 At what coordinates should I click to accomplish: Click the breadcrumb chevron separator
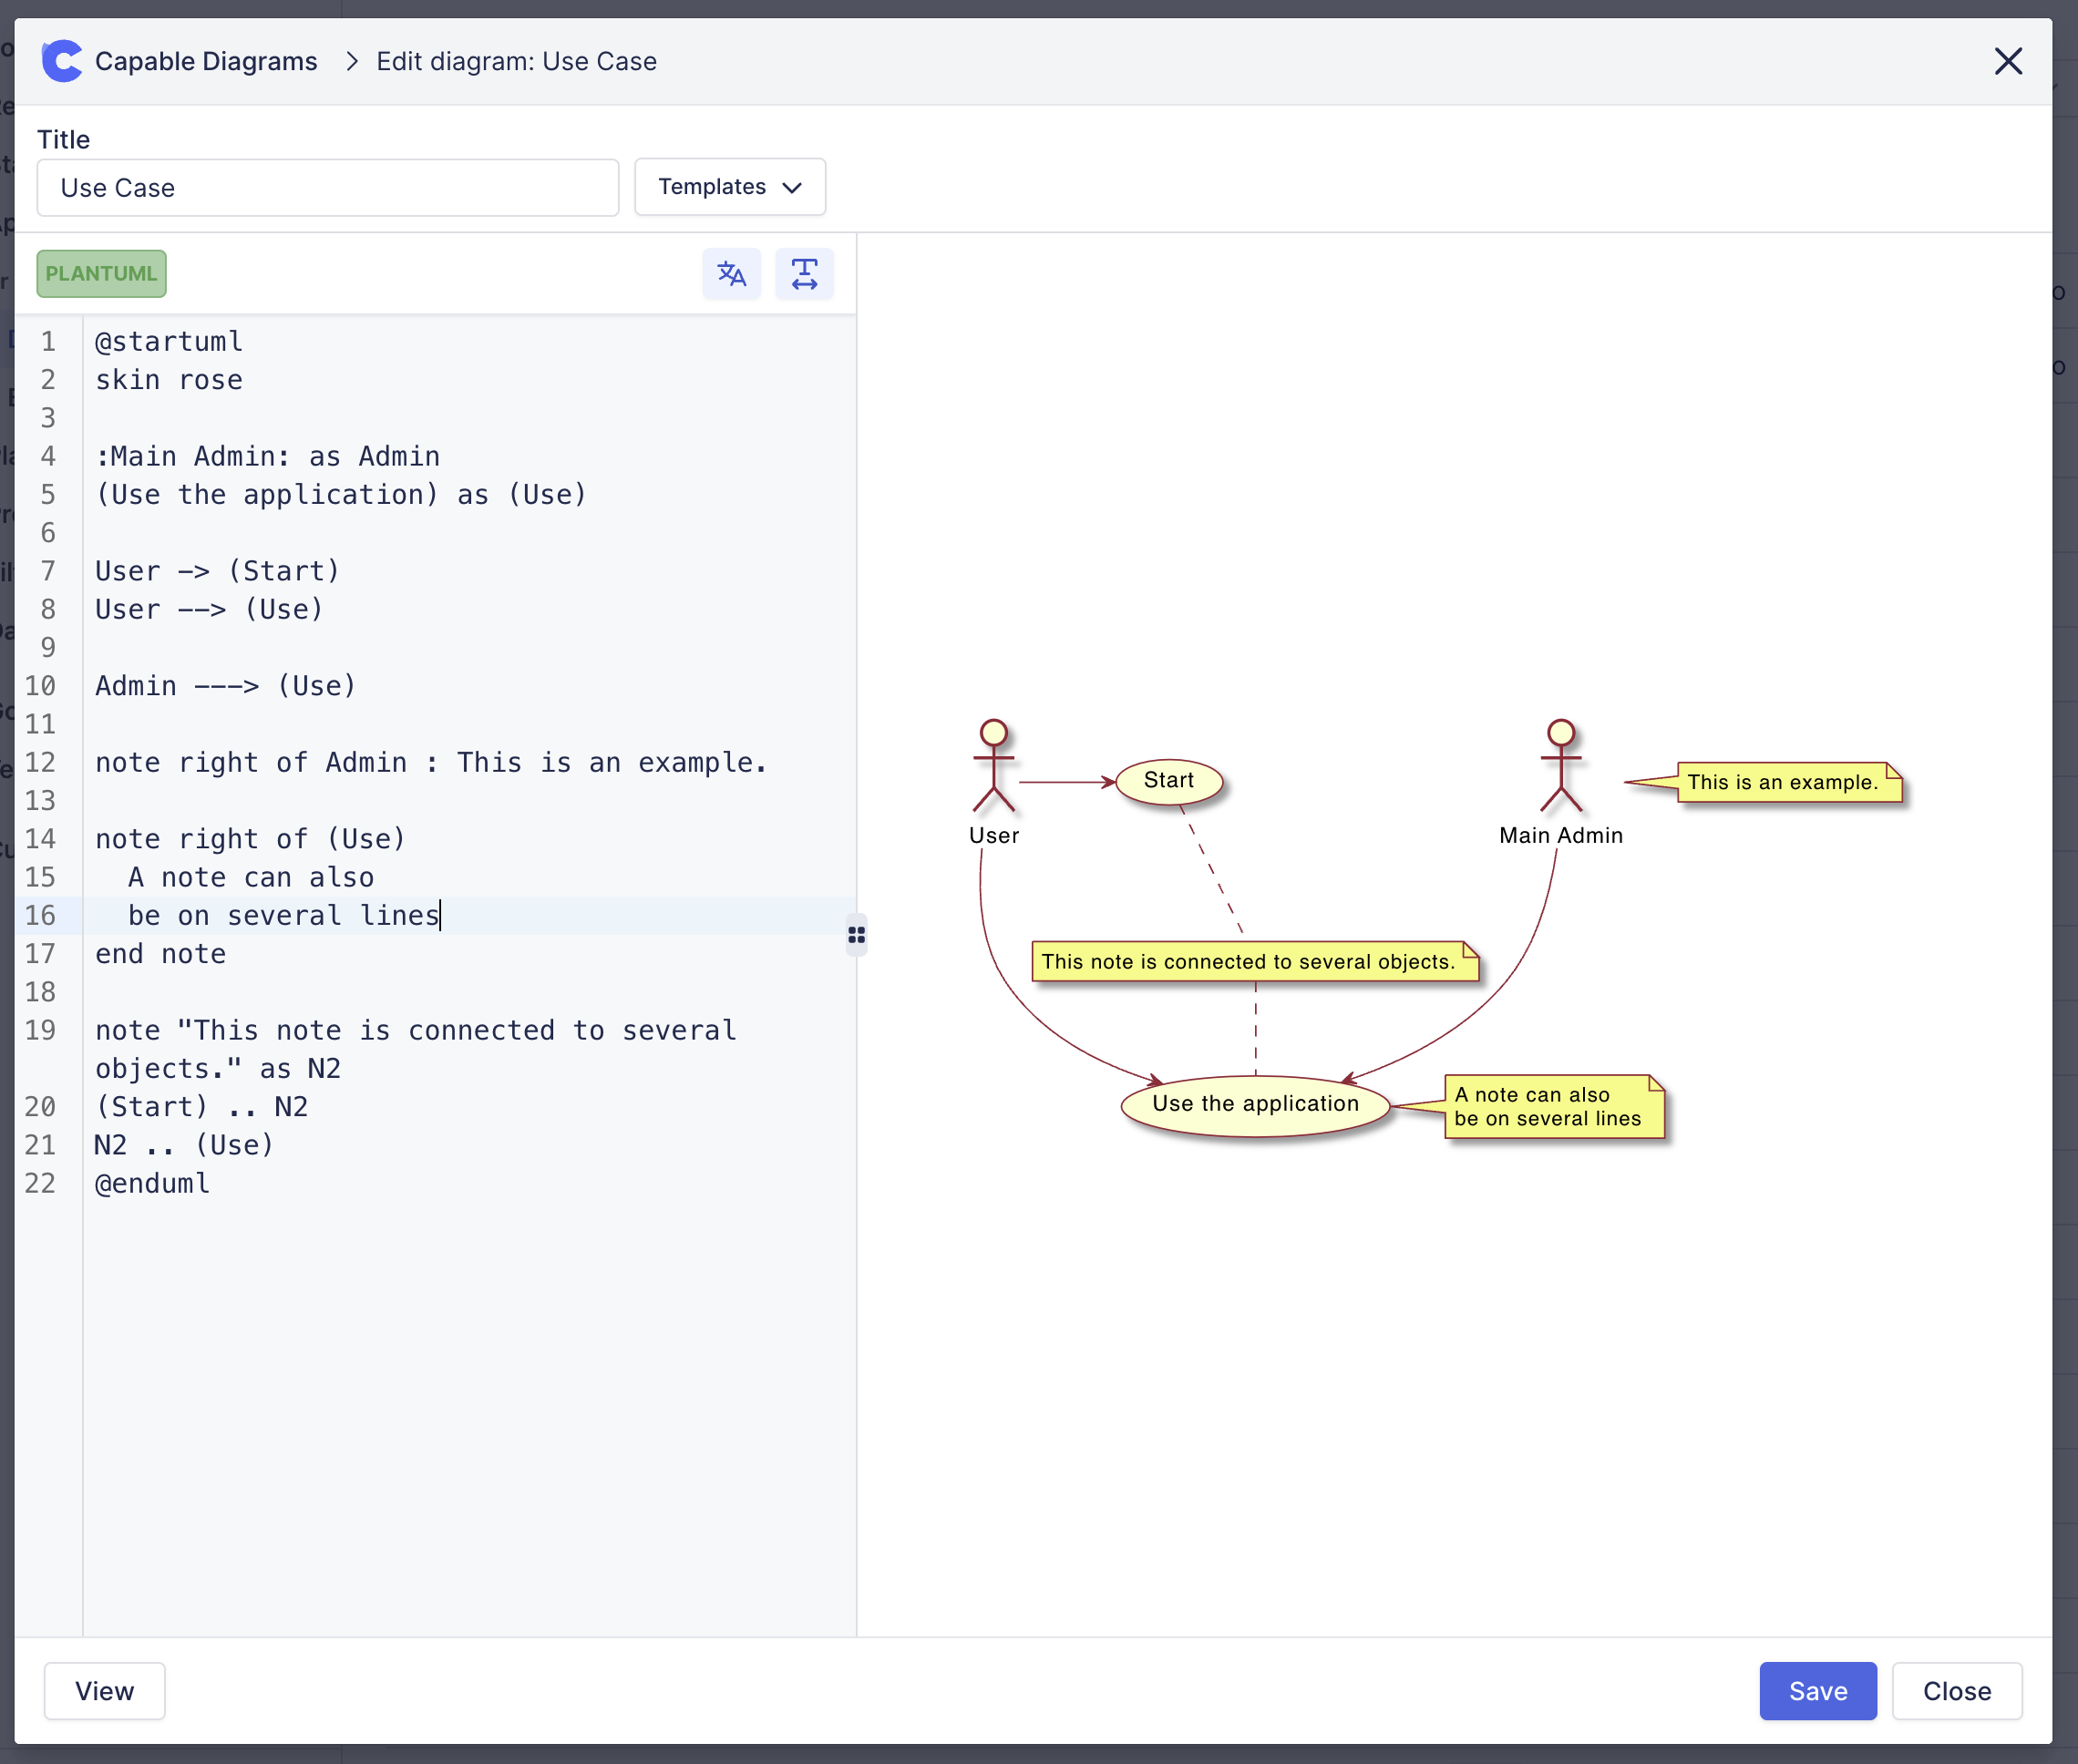click(351, 61)
